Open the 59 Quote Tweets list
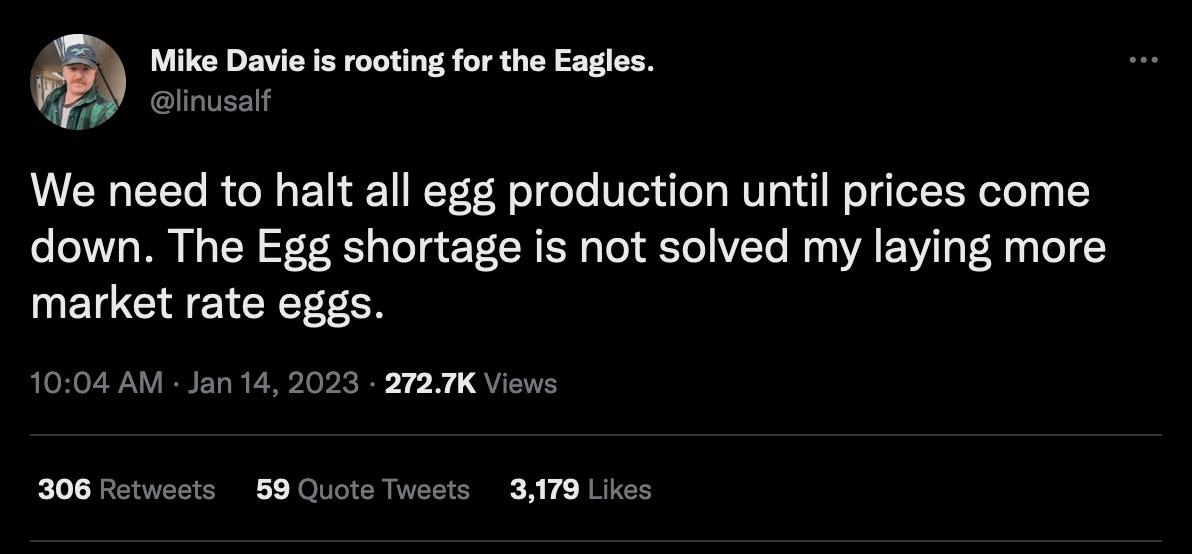Image resolution: width=1192 pixels, height=554 pixels. coord(362,489)
